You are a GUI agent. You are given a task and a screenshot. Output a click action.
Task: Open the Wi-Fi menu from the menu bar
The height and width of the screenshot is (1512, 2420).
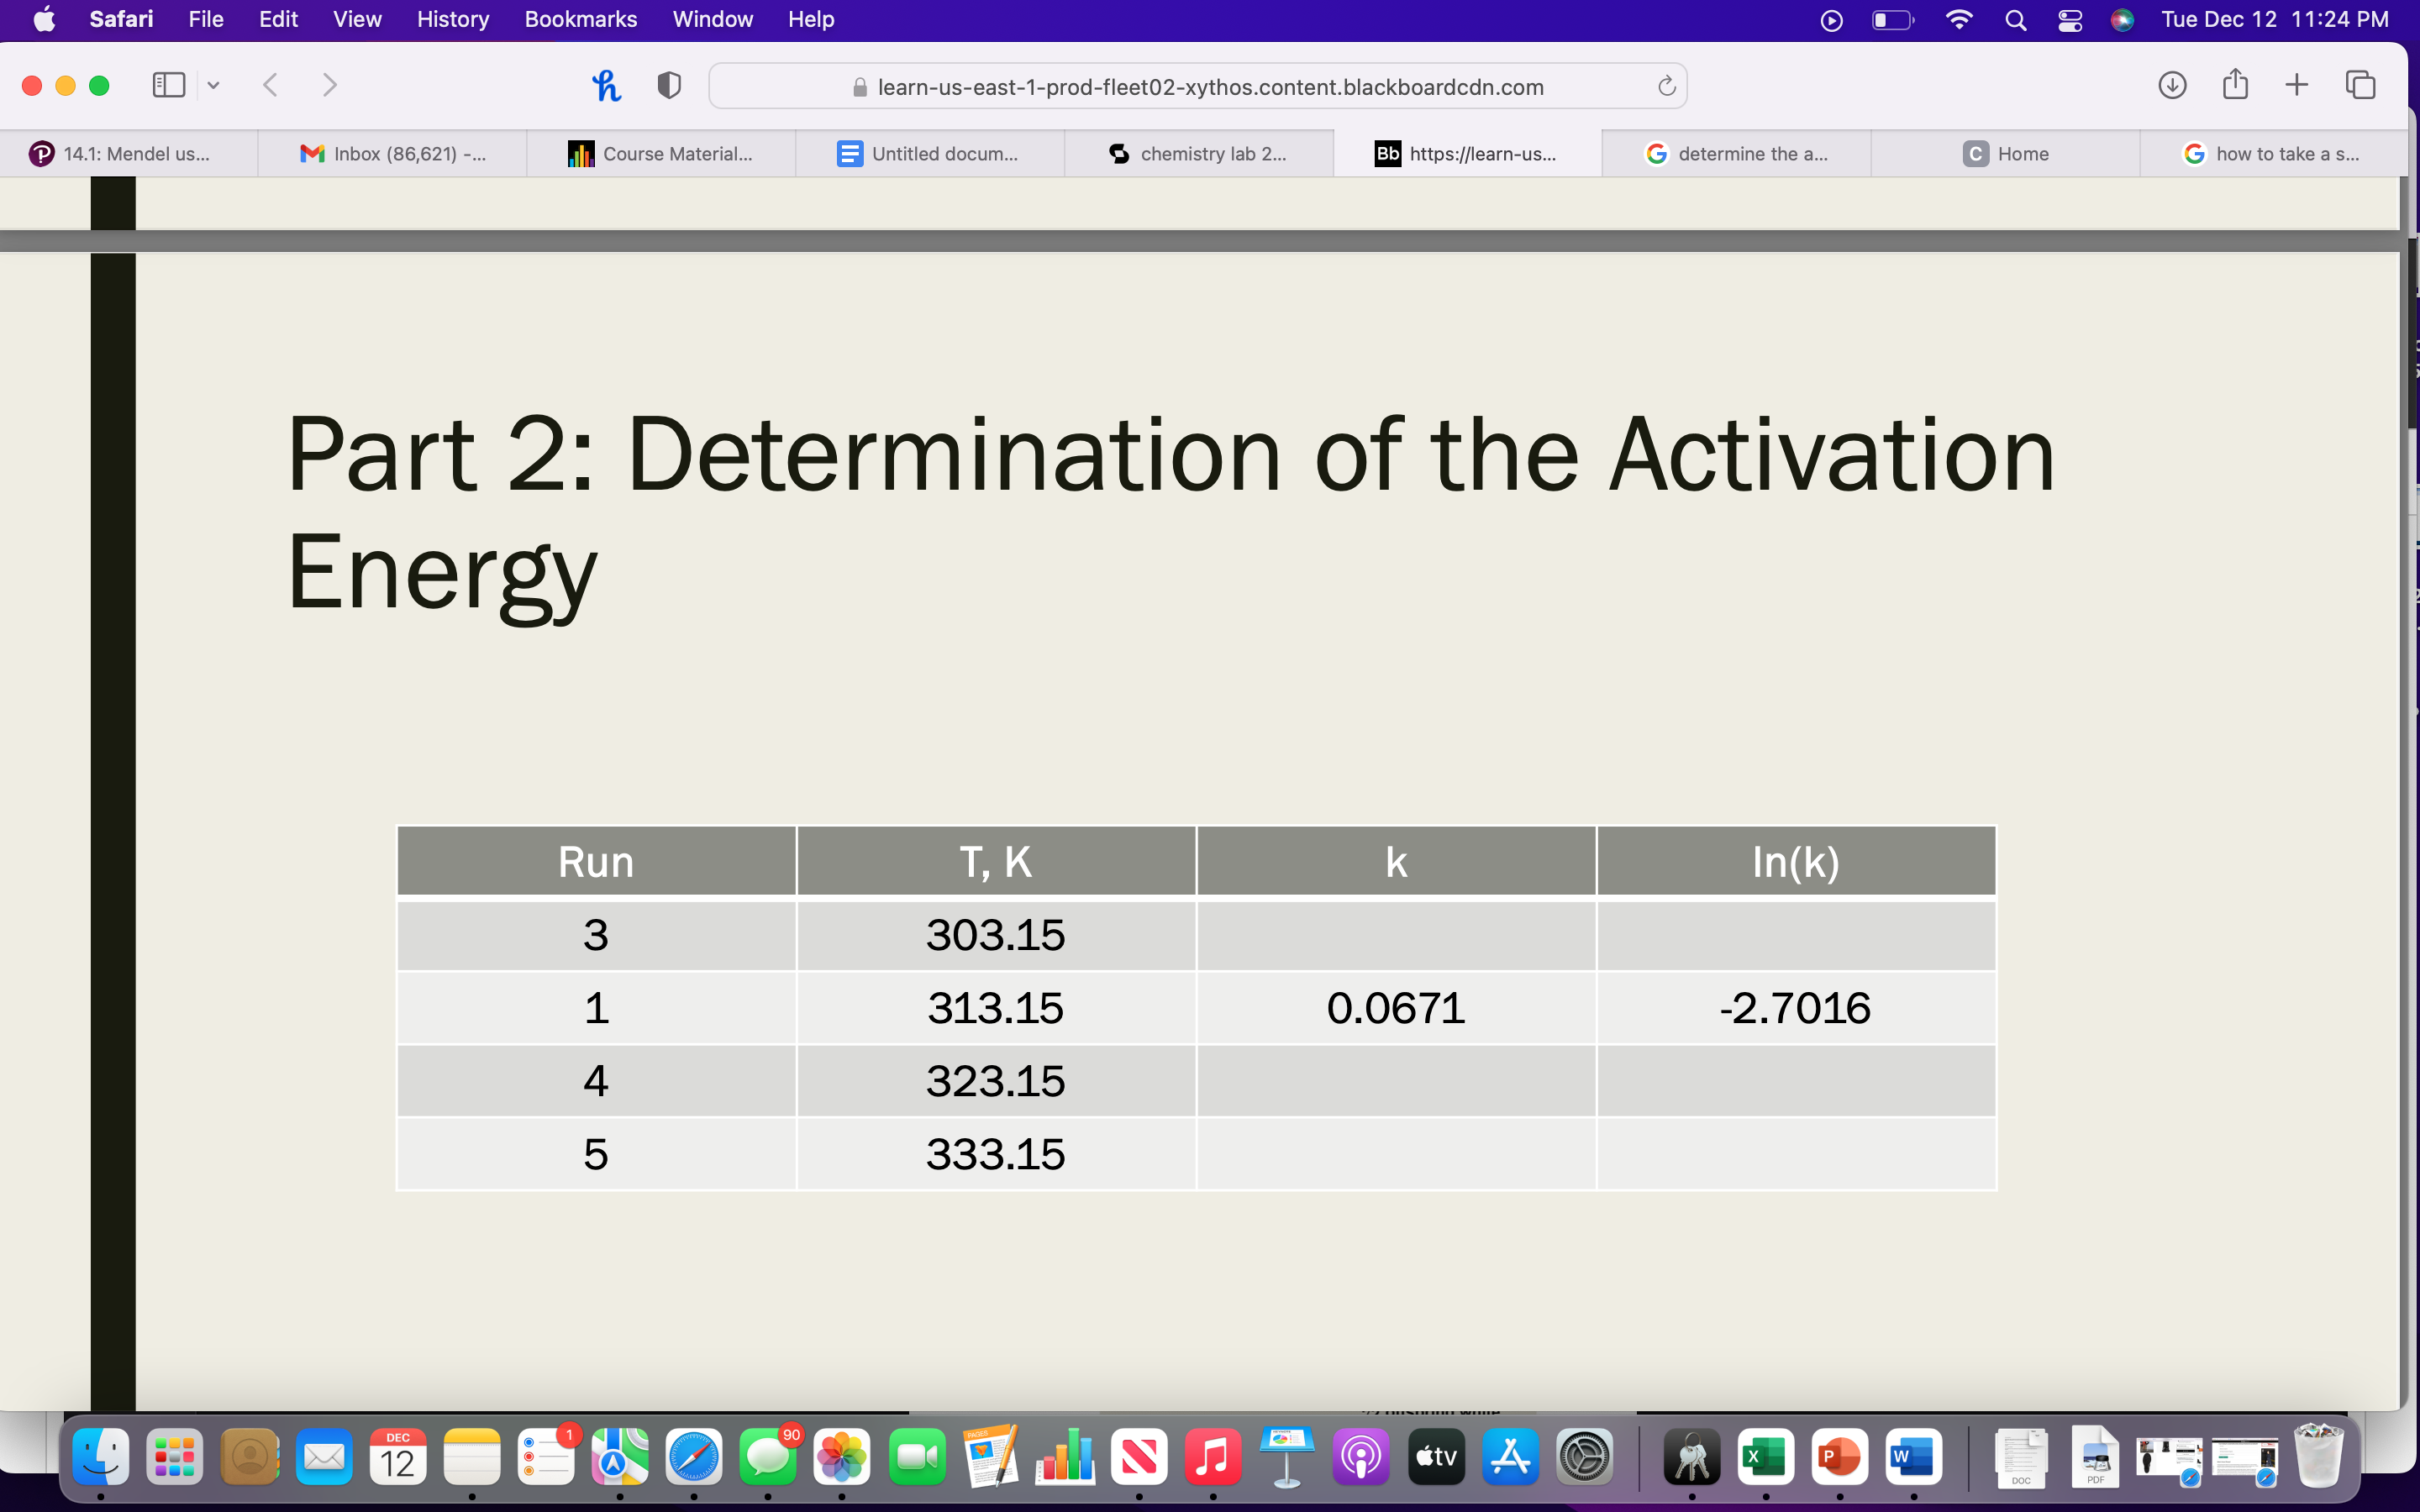click(1959, 19)
